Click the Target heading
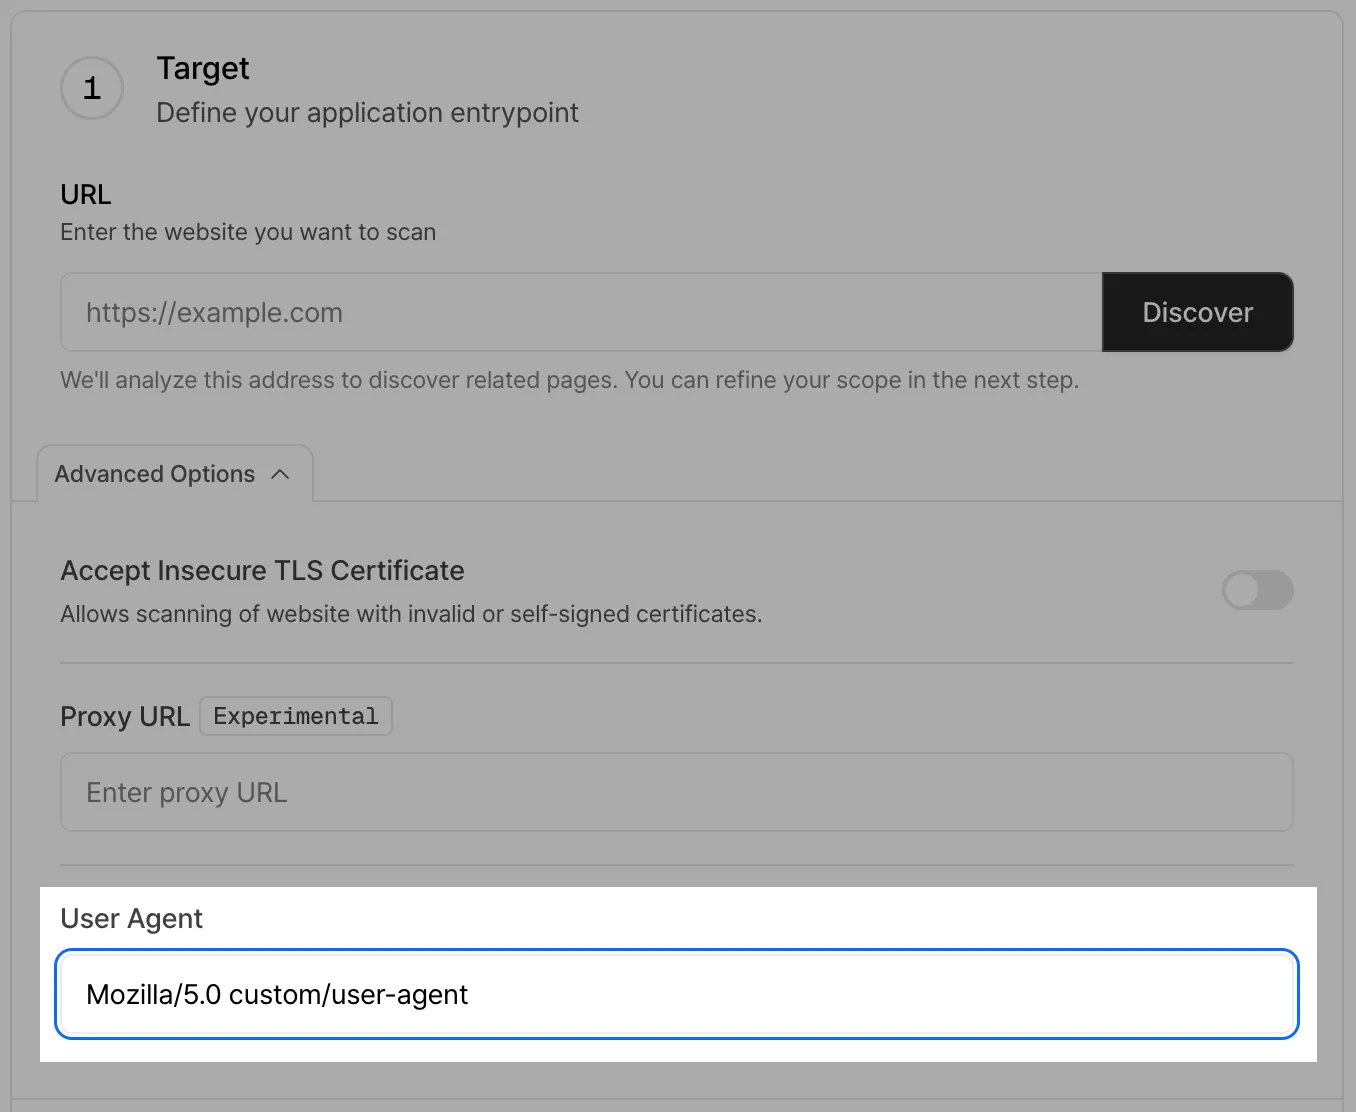The image size is (1356, 1112). (202, 68)
